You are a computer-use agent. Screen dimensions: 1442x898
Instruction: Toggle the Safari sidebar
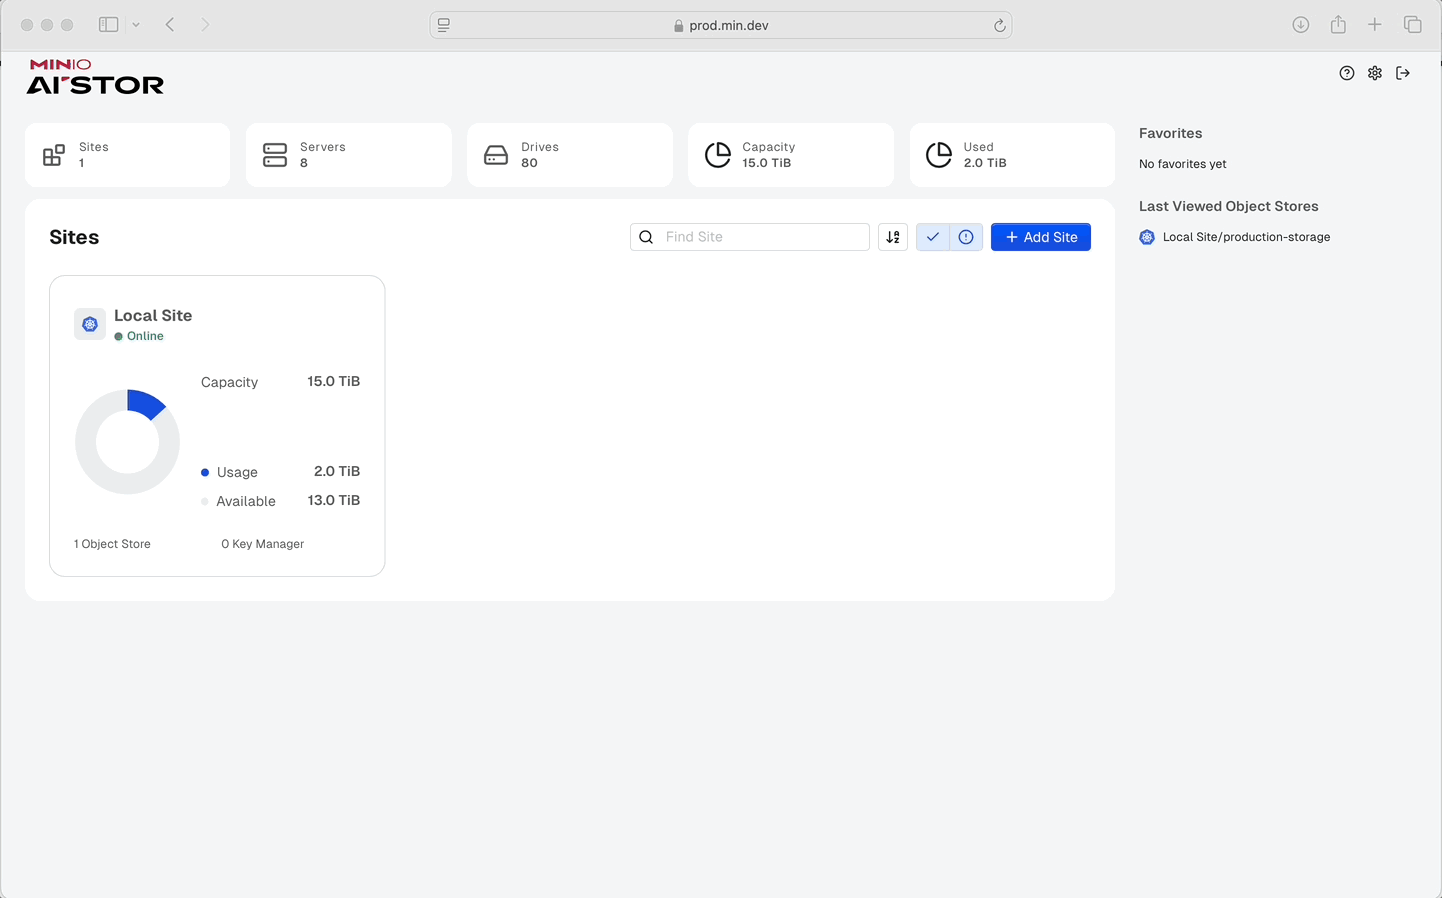coord(109,25)
